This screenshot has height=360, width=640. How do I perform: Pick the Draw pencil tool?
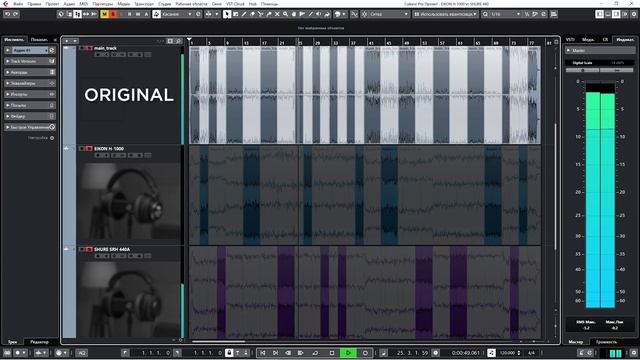point(244,14)
